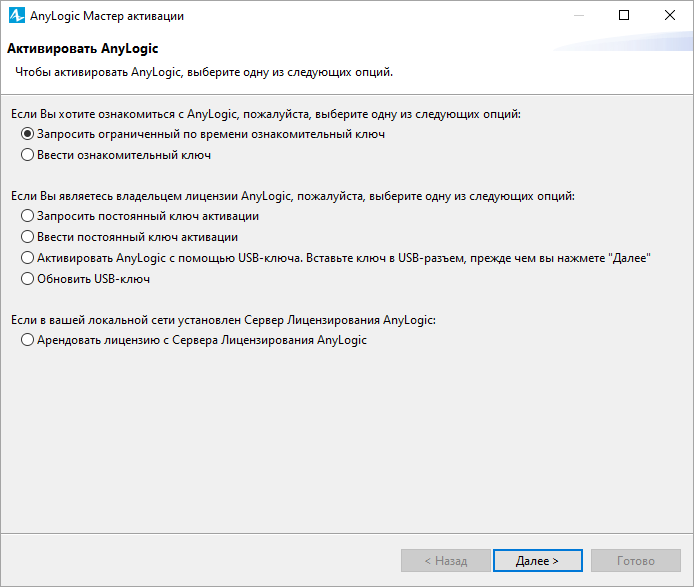Close the AnyLogic activation wizard window
This screenshot has height=587, width=694.
pos(670,15)
